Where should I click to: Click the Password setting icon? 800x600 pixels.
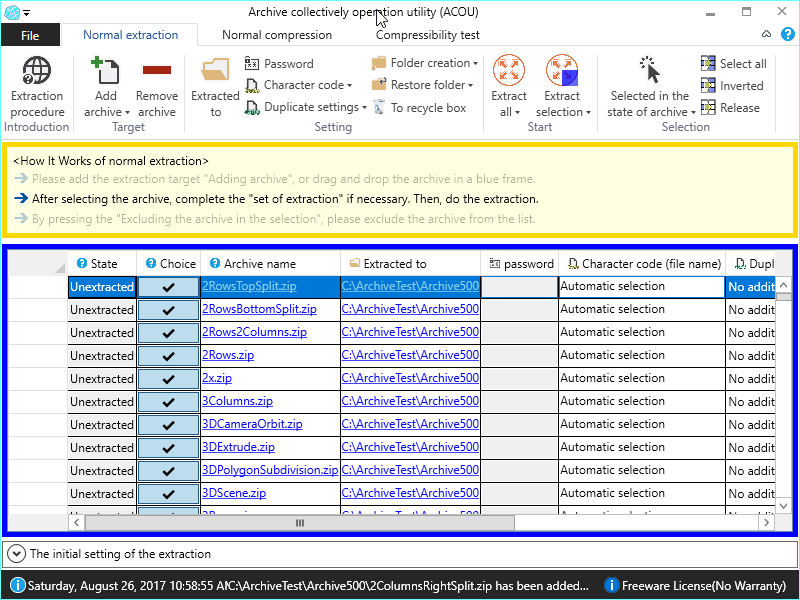click(252, 63)
